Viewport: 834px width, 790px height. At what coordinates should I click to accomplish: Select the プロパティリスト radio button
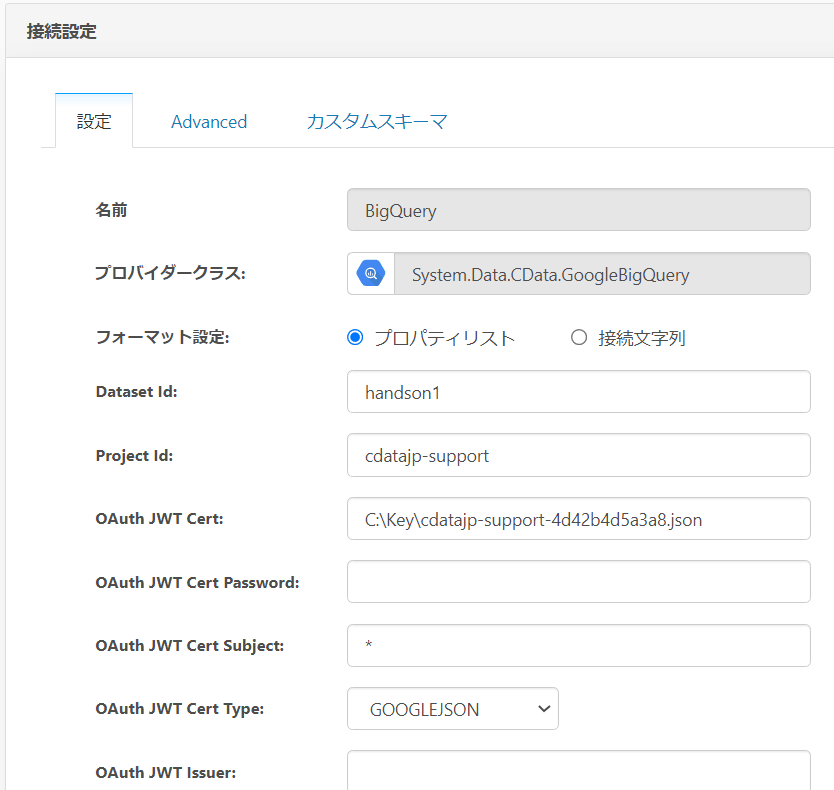click(355, 337)
